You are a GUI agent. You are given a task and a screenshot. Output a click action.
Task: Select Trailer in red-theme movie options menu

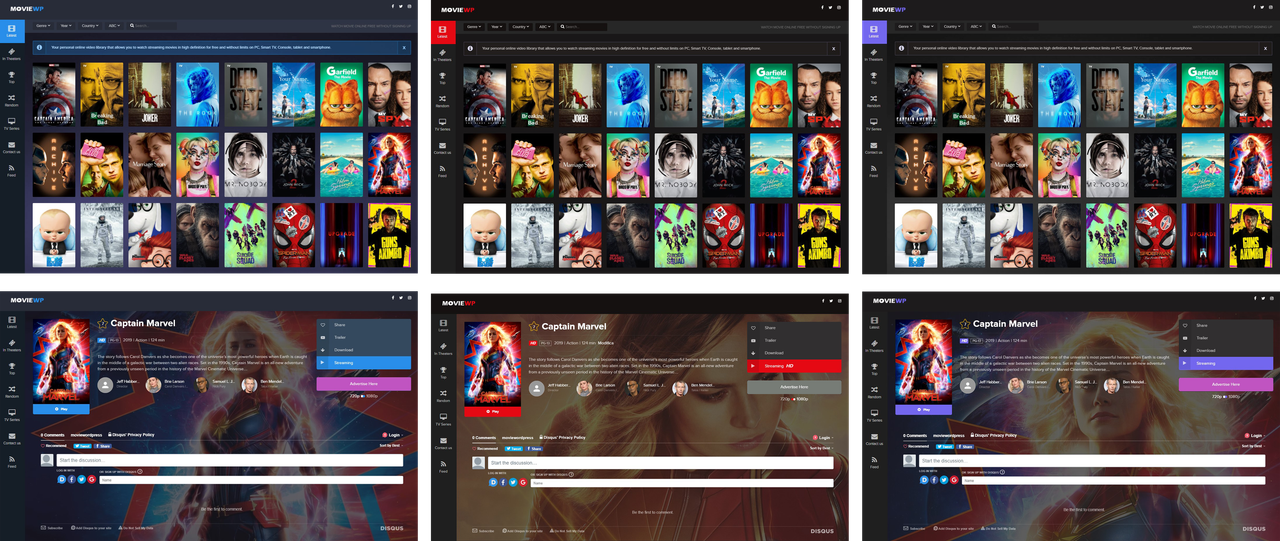(794, 340)
